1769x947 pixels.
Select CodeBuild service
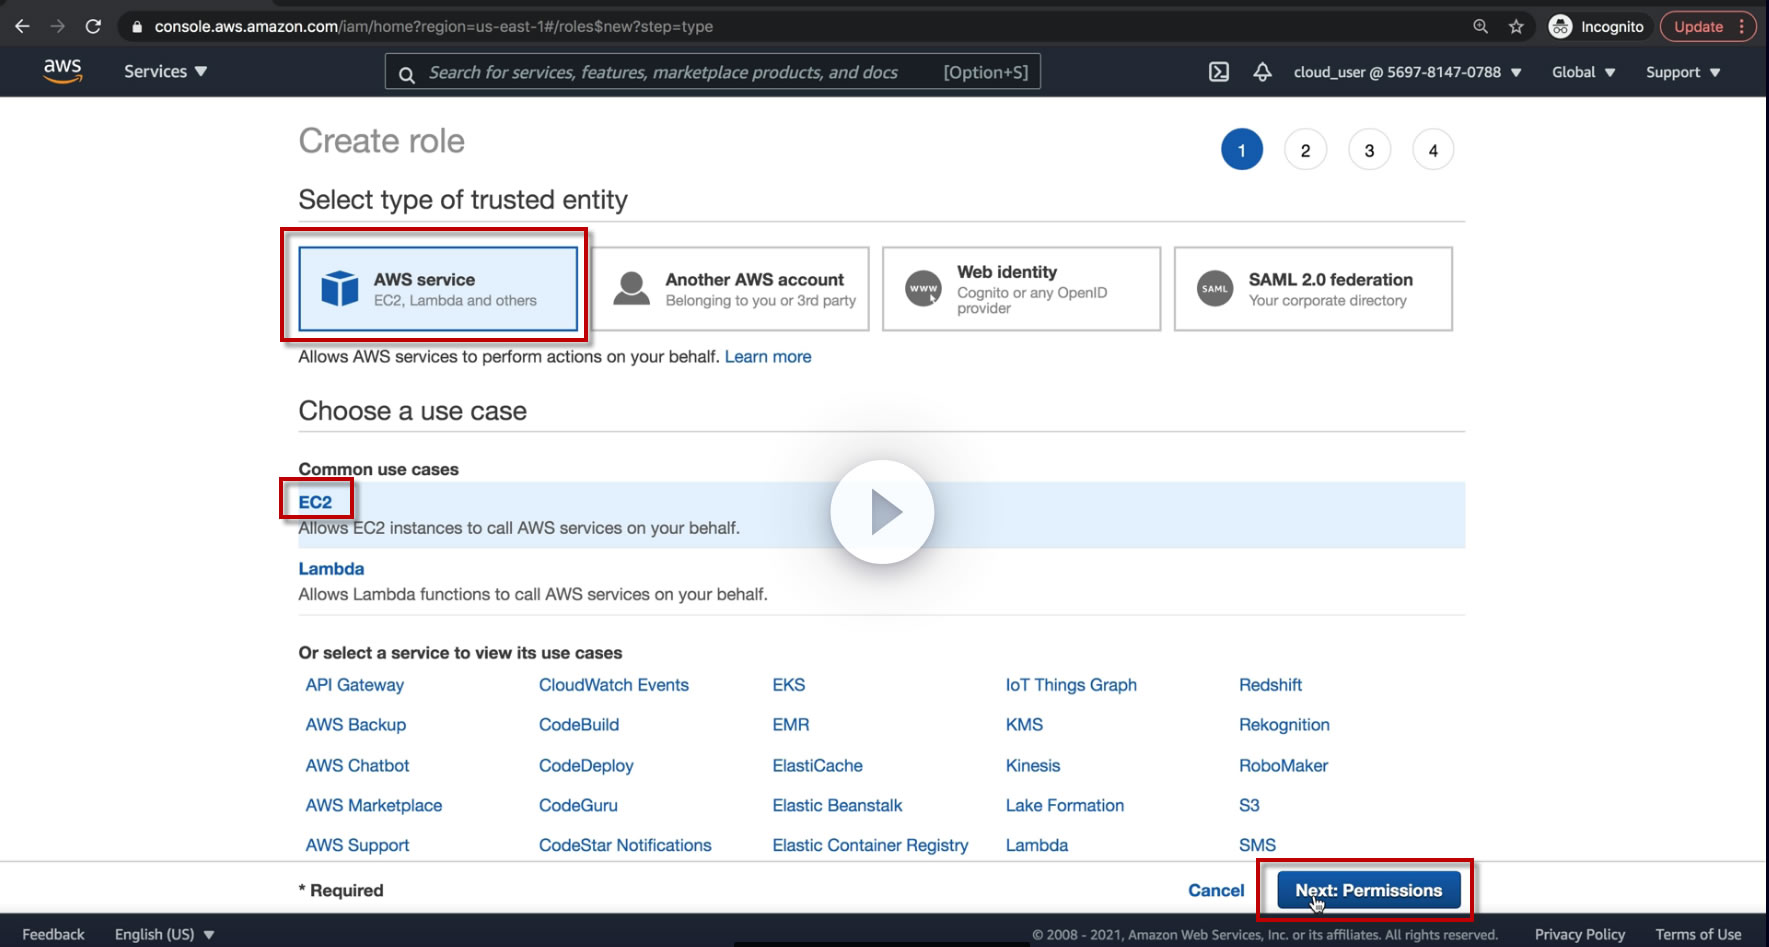click(579, 725)
